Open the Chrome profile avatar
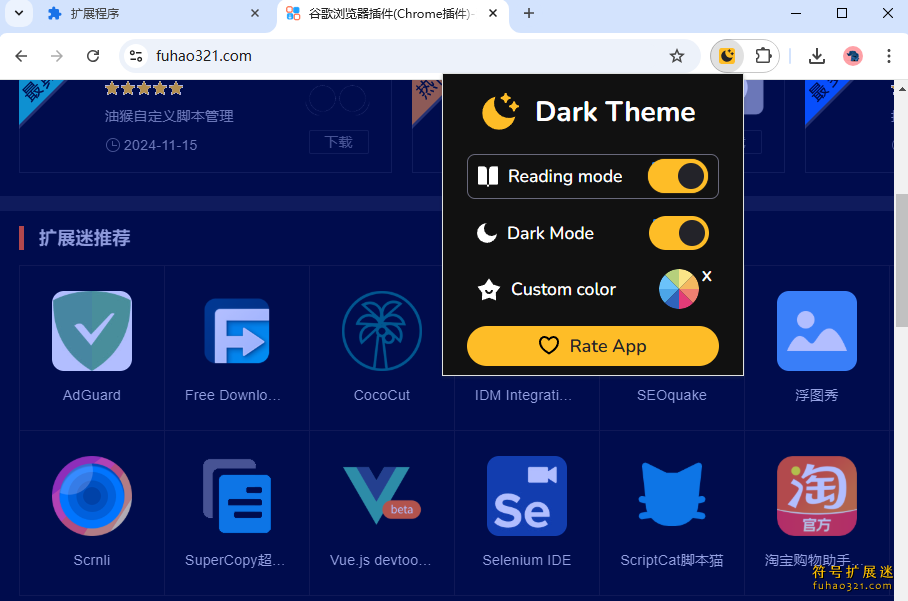The width and height of the screenshot is (908, 601). pyautogui.click(x=852, y=56)
